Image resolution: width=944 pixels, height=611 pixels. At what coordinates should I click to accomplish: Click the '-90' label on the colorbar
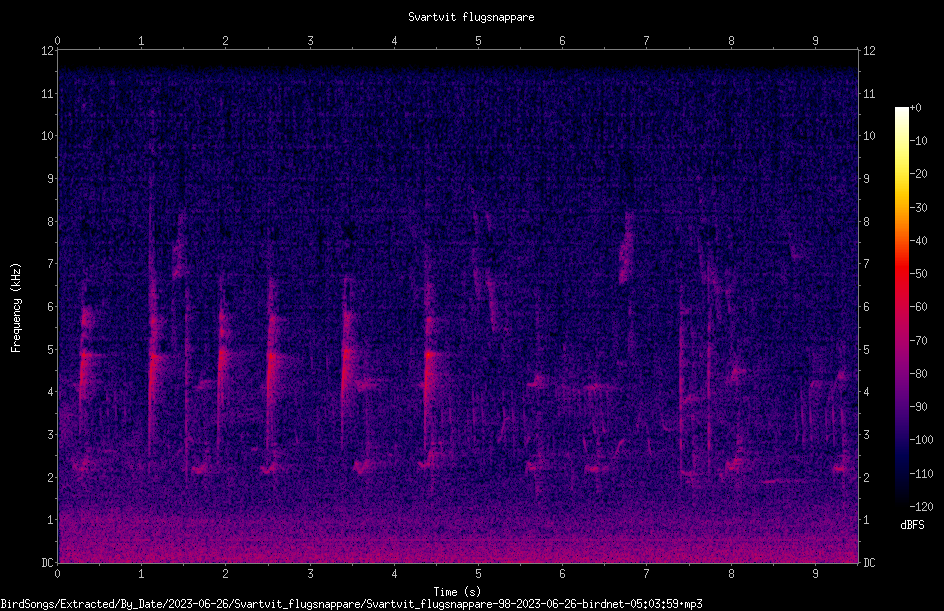point(918,407)
